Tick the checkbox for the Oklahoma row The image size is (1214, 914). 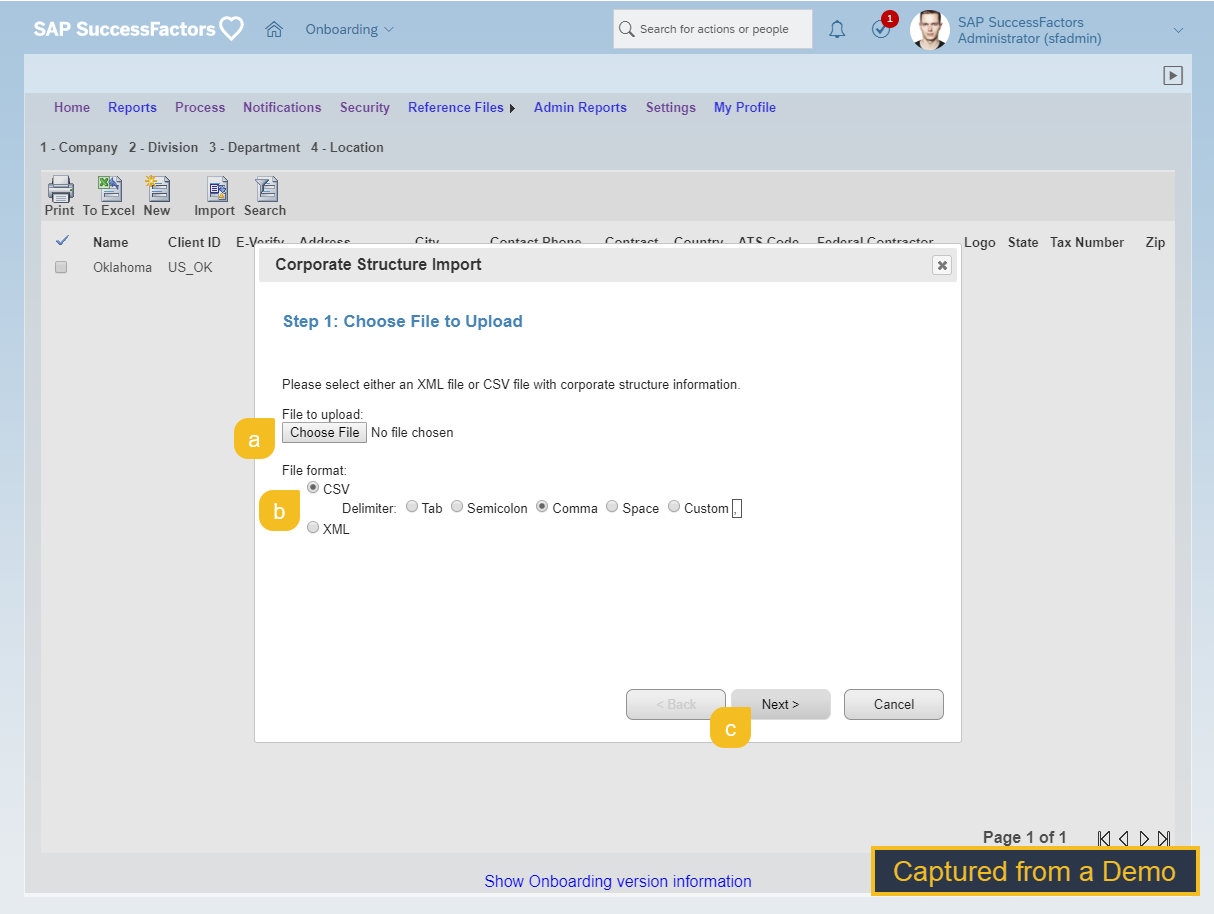(61, 268)
